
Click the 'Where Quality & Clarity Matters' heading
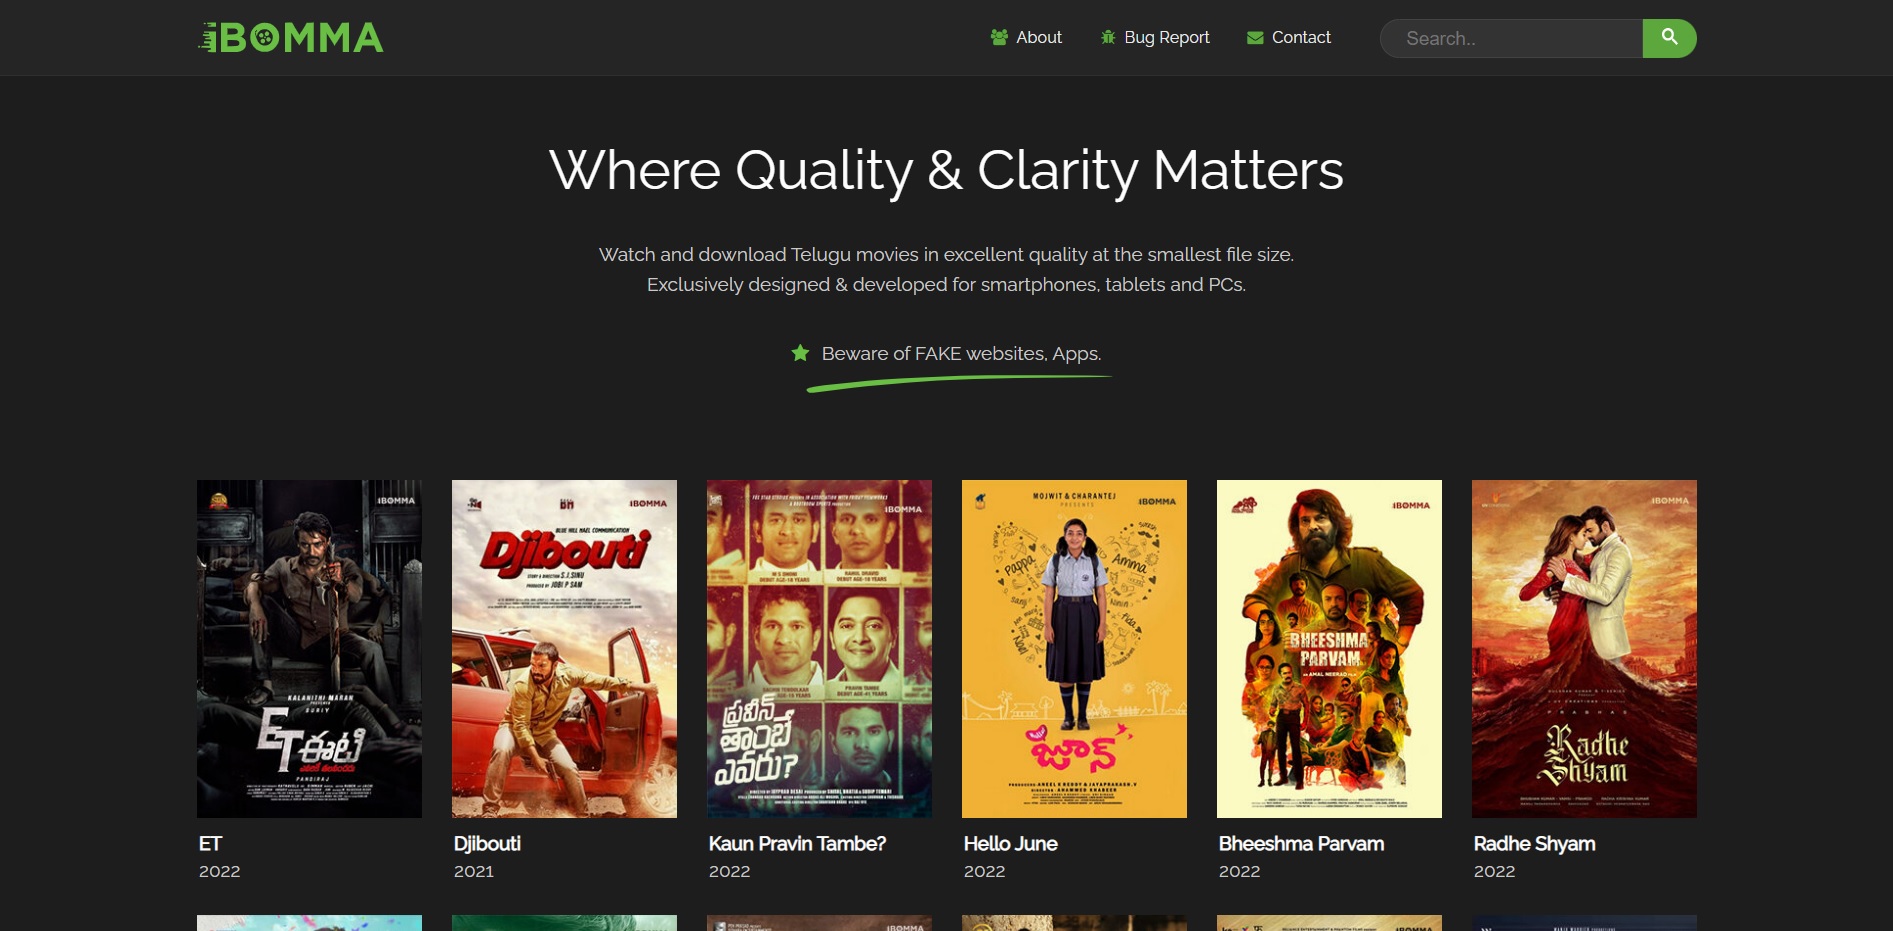946,171
